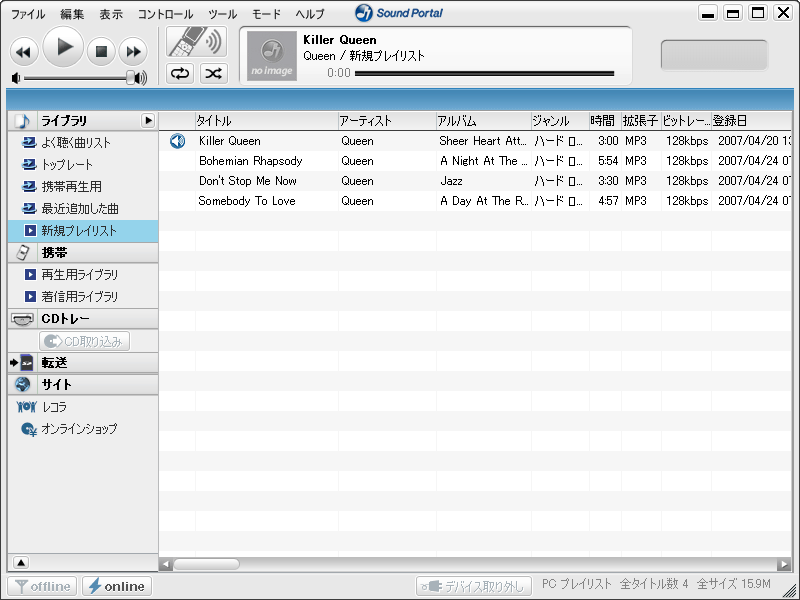Open the 表示 menu
Viewport: 800px width, 600px height.
[111, 14]
